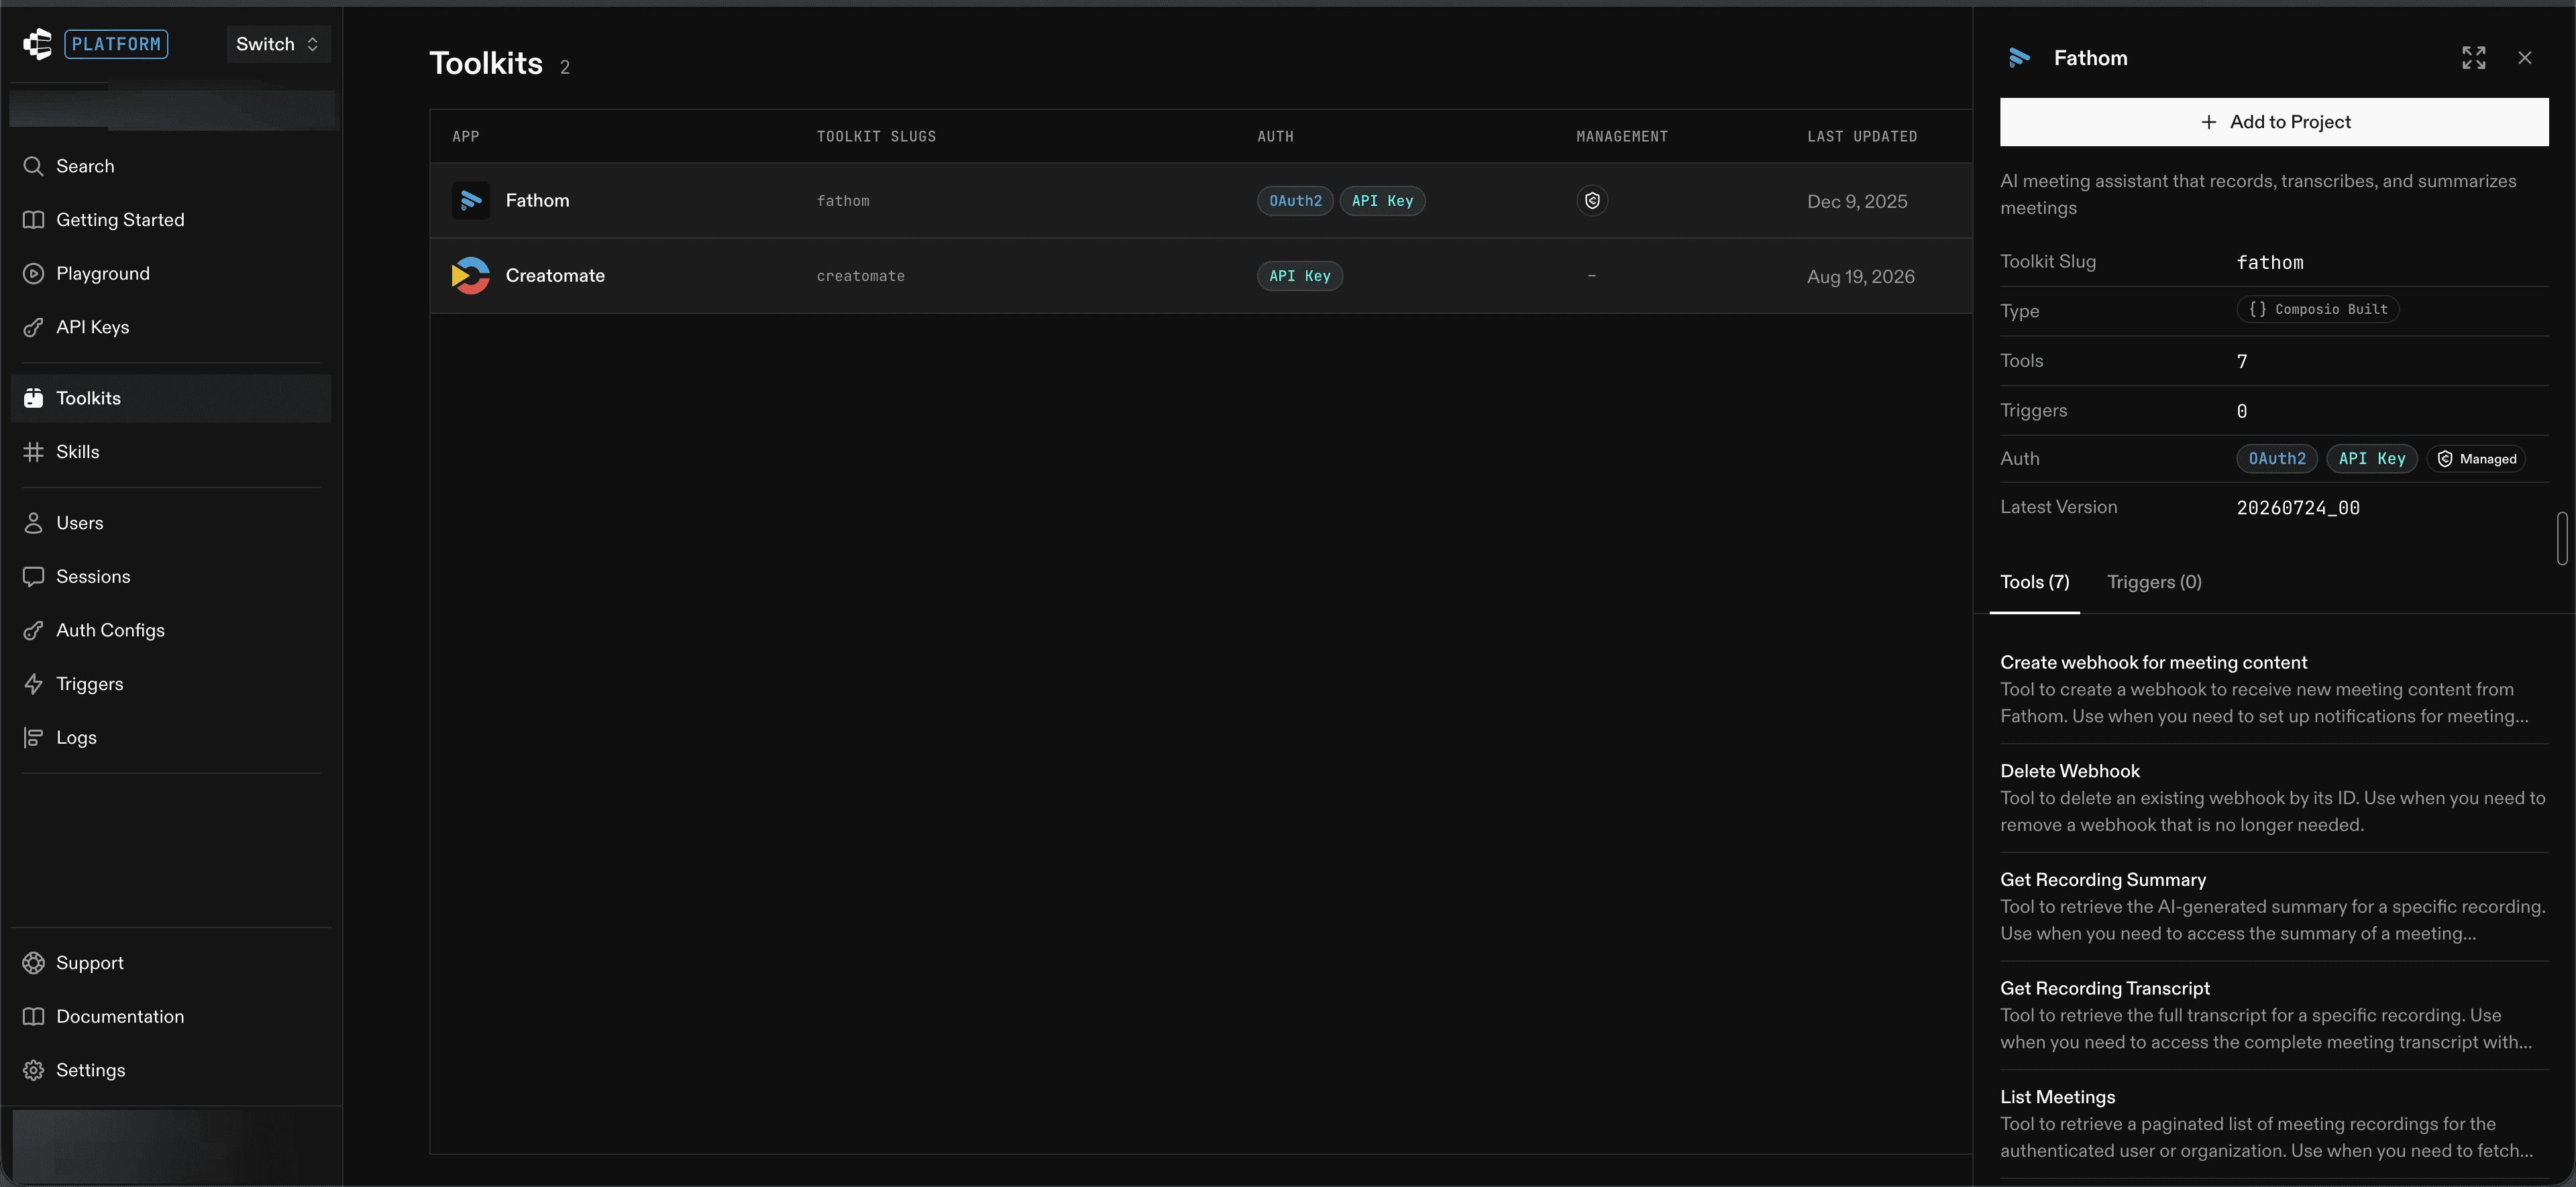Close the Fathom detail panel
The image size is (2576, 1187).
pos(2525,58)
